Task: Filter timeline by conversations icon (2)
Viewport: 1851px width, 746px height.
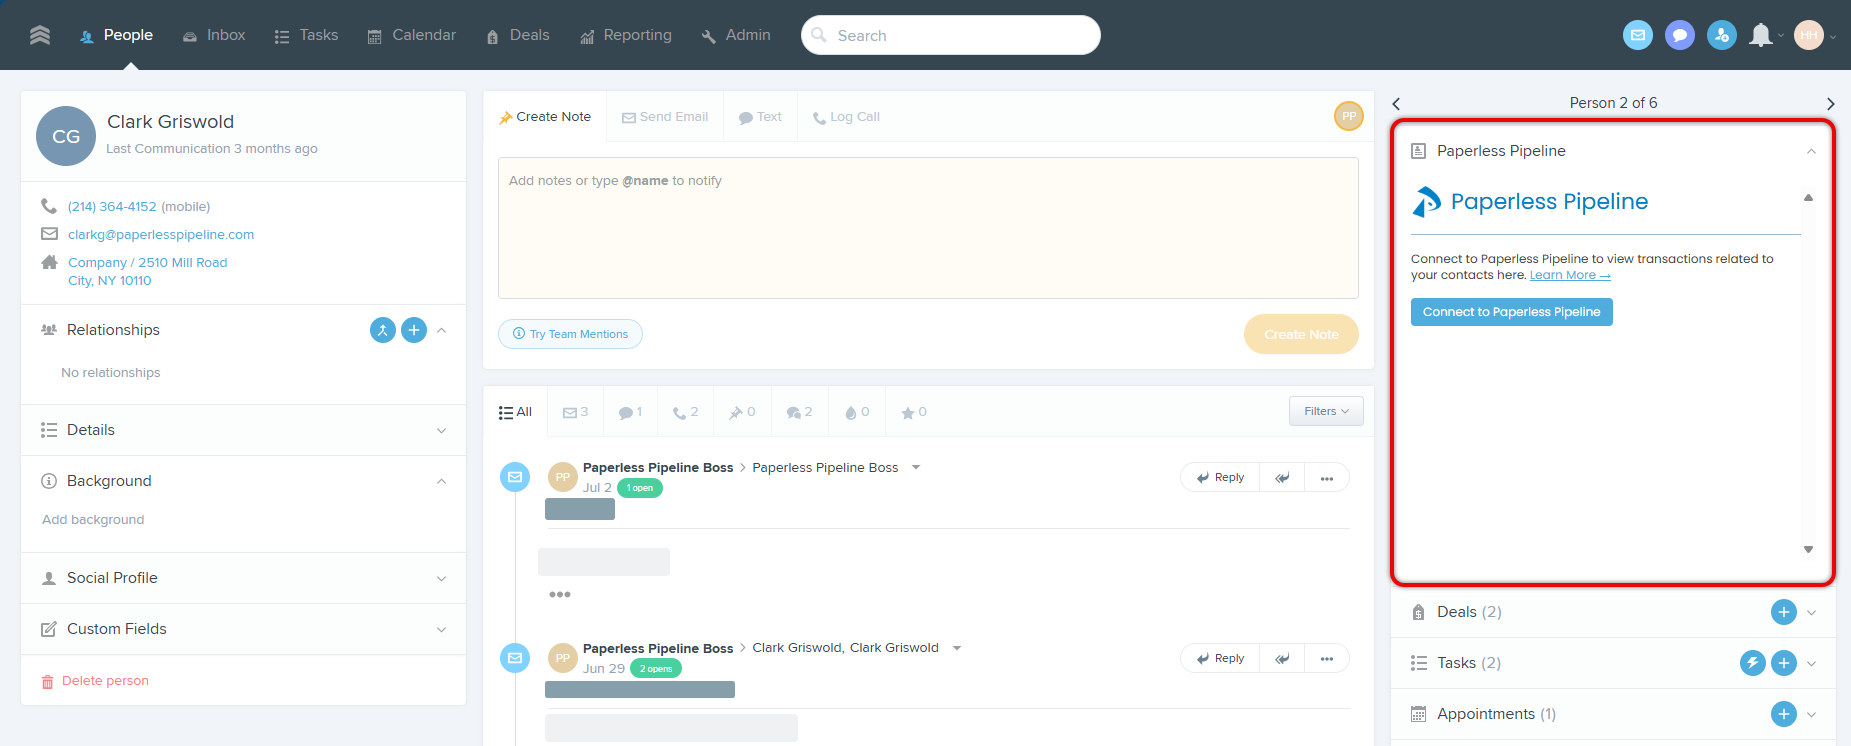Action: 799,412
